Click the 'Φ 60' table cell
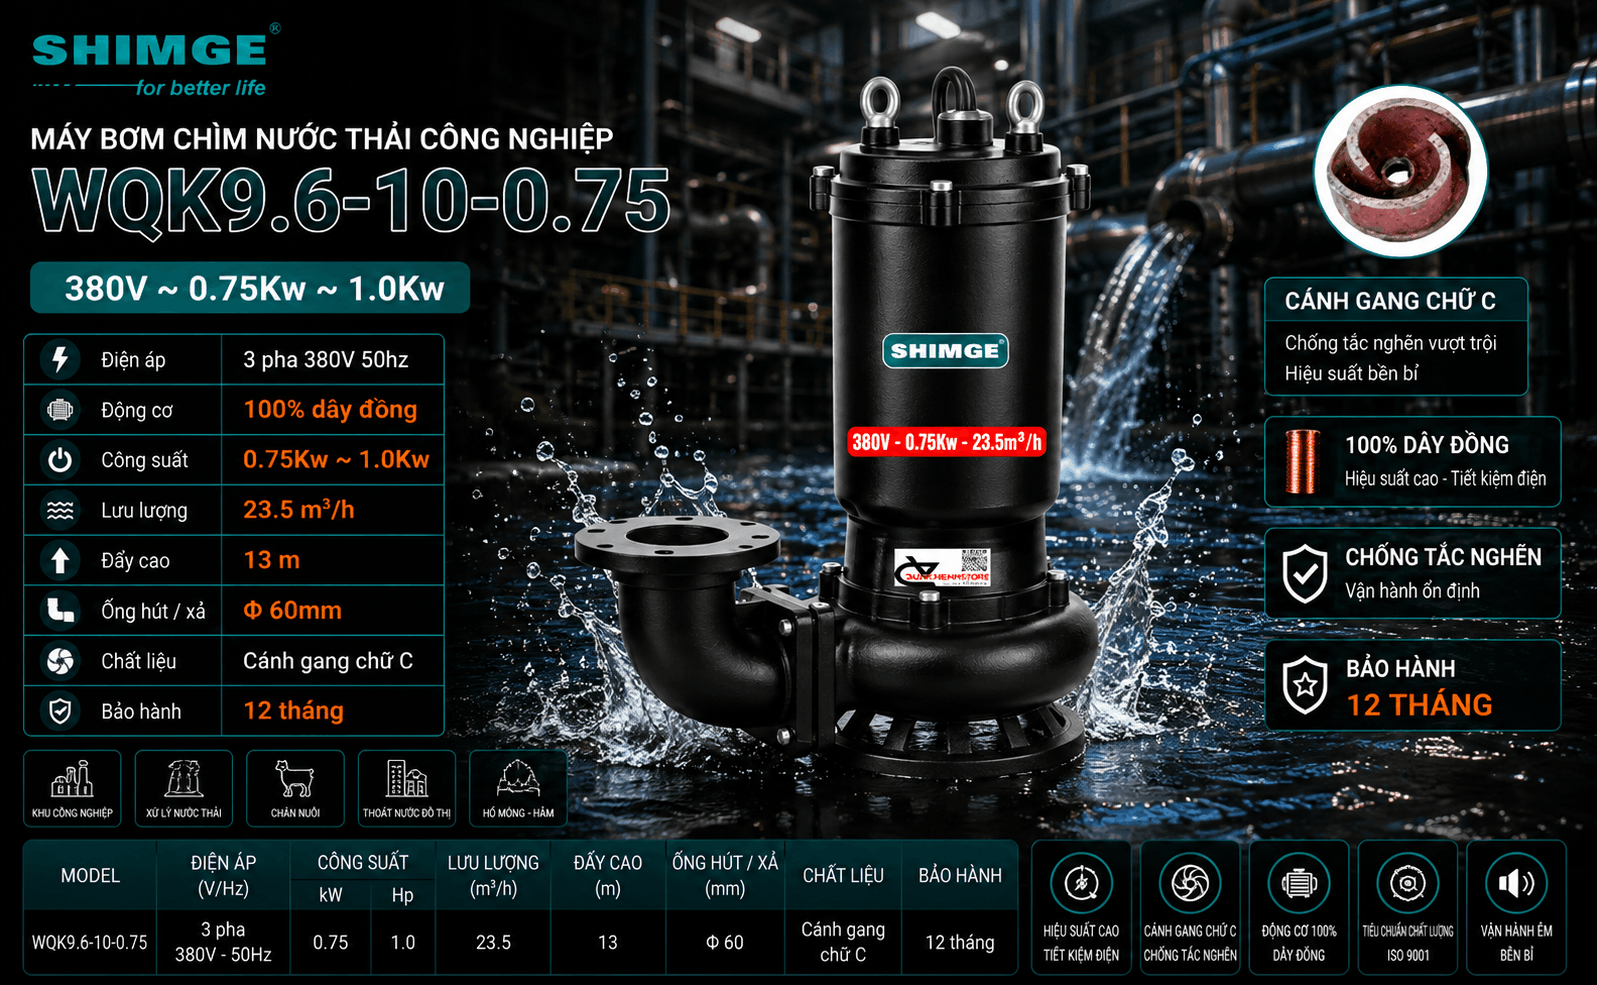The width and height of the screenshot is (1597, 985). (725, 943)
